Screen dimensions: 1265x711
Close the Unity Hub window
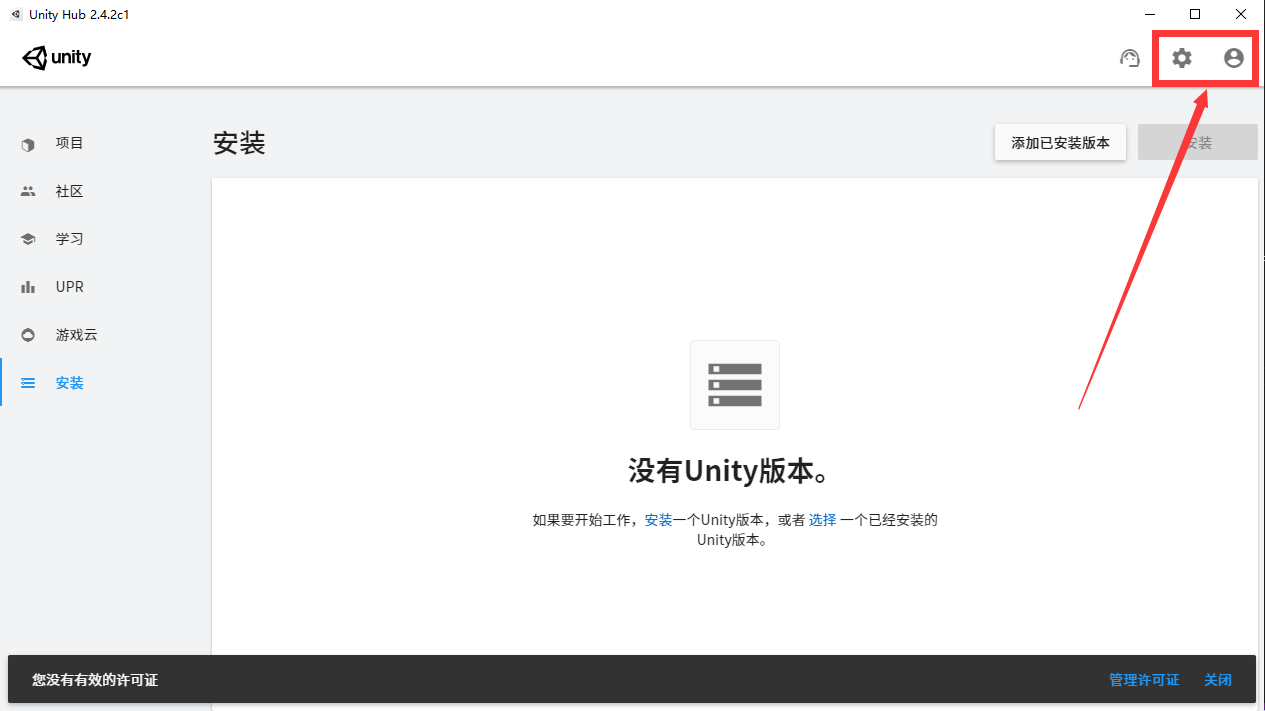[1241, 14]
